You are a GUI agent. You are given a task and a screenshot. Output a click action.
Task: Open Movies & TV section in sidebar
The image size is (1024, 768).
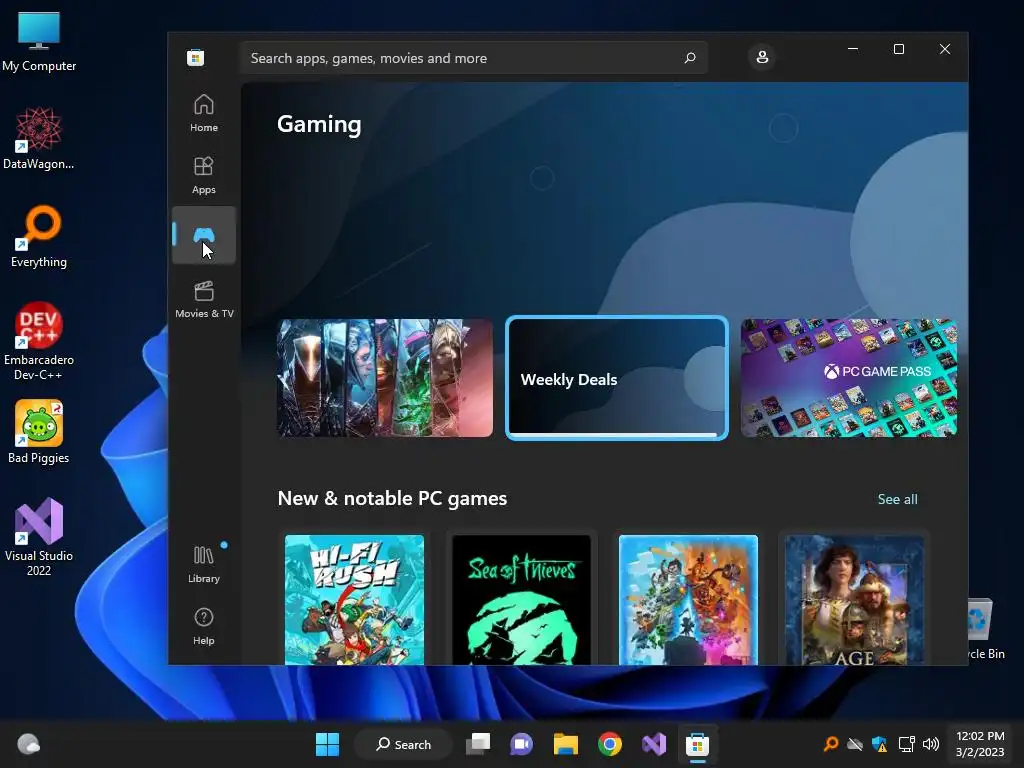tap(204, 299)
